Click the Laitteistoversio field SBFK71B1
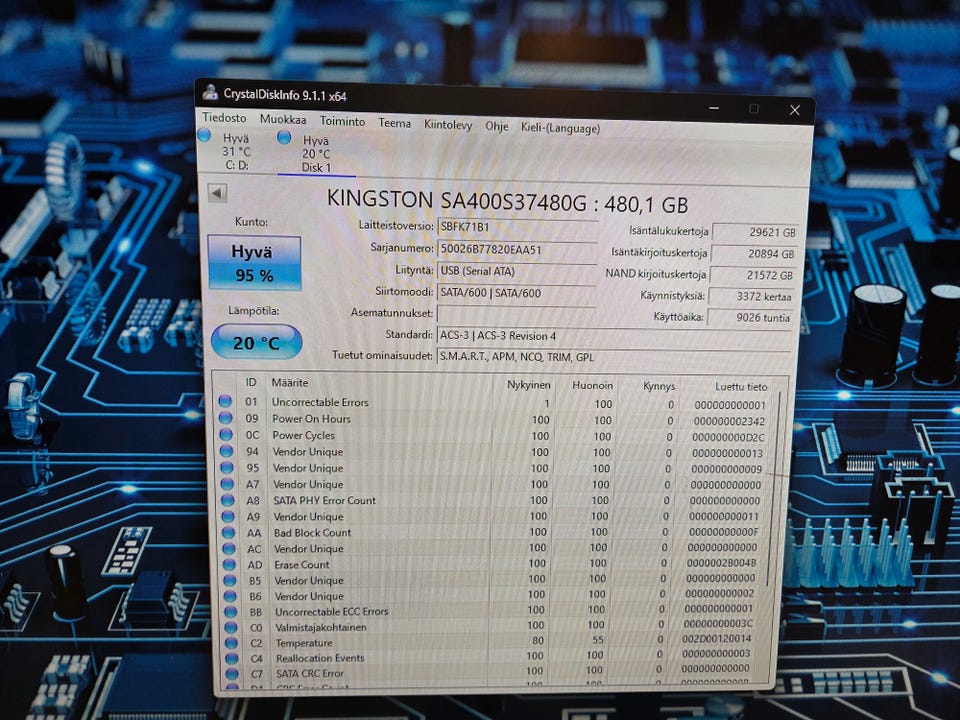This screenshot has width=960, height=720. coord(517,227)
